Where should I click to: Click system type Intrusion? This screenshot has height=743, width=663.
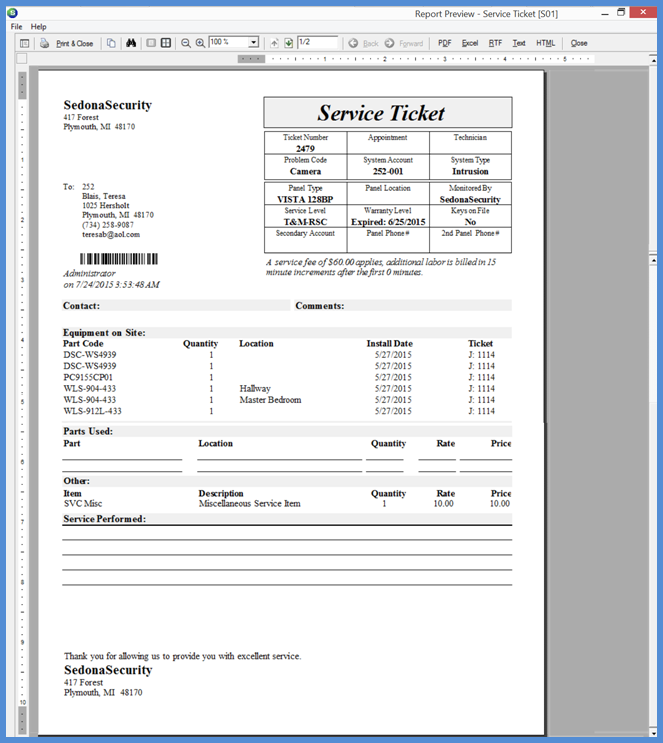470,171
